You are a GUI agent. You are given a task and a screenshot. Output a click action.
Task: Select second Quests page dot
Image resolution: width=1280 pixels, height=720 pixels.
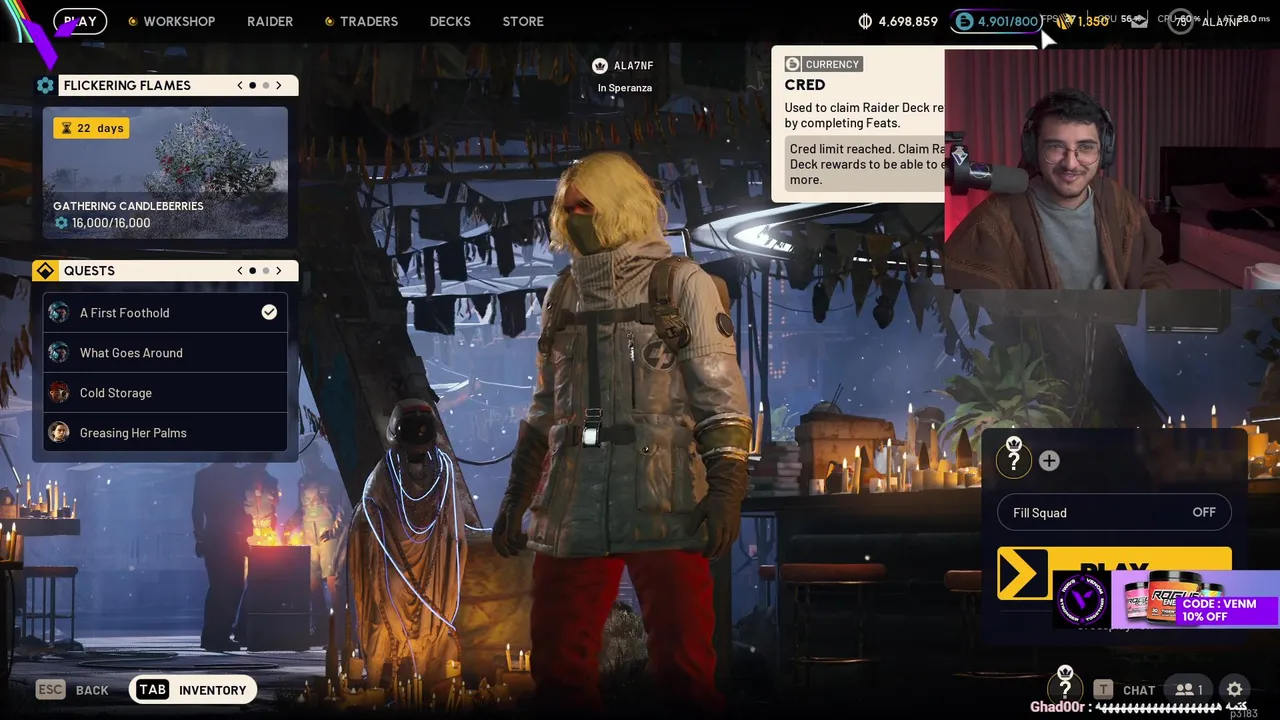tap(265, 271)
